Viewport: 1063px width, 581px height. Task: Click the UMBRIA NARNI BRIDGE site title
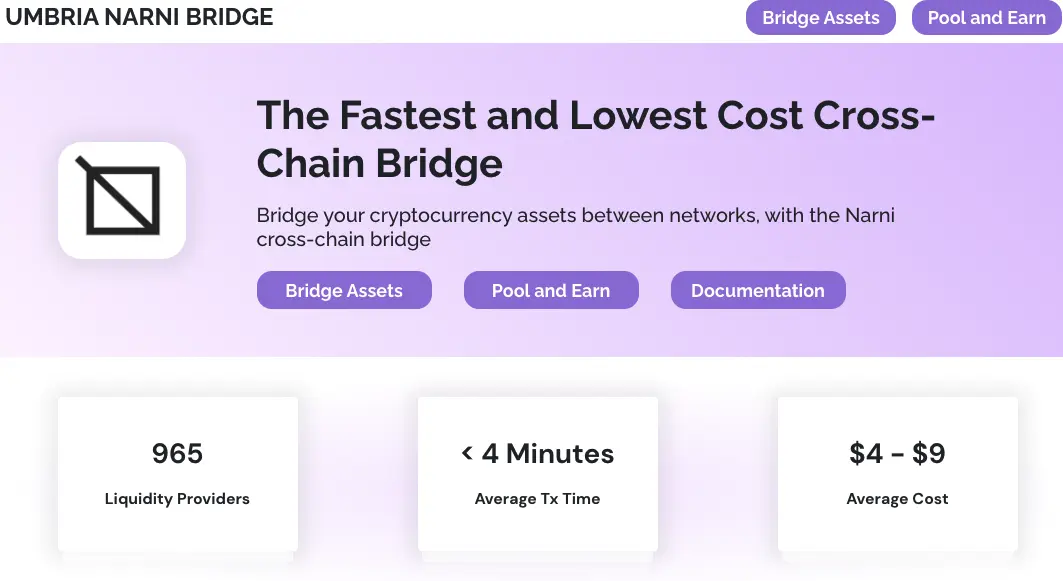click(139, 16)
